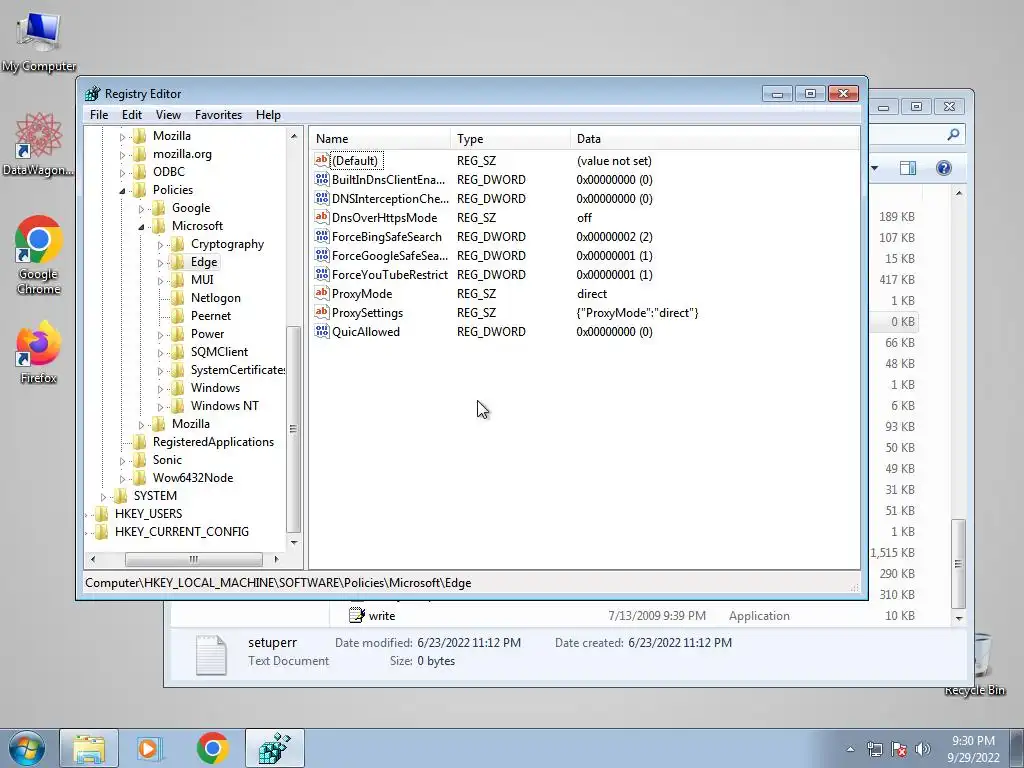Screen dimensions: 1024x768
Task: Open the View menu
Action: coord(168,115)
